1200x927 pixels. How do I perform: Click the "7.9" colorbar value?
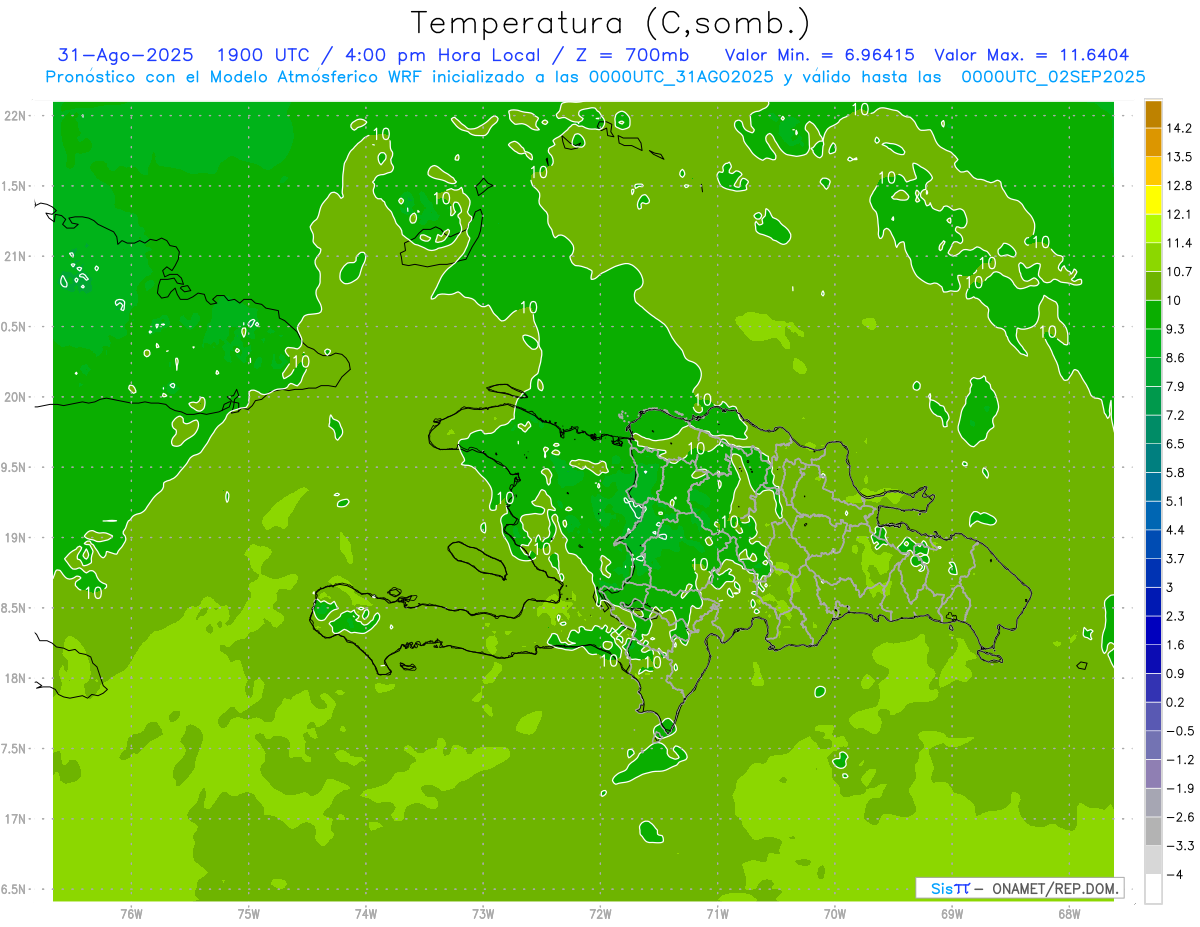(x=1176, y=387)
